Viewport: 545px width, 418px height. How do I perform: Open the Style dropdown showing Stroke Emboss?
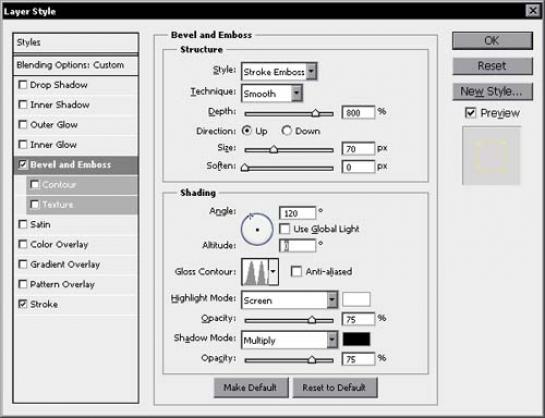[x=279, y=72]
